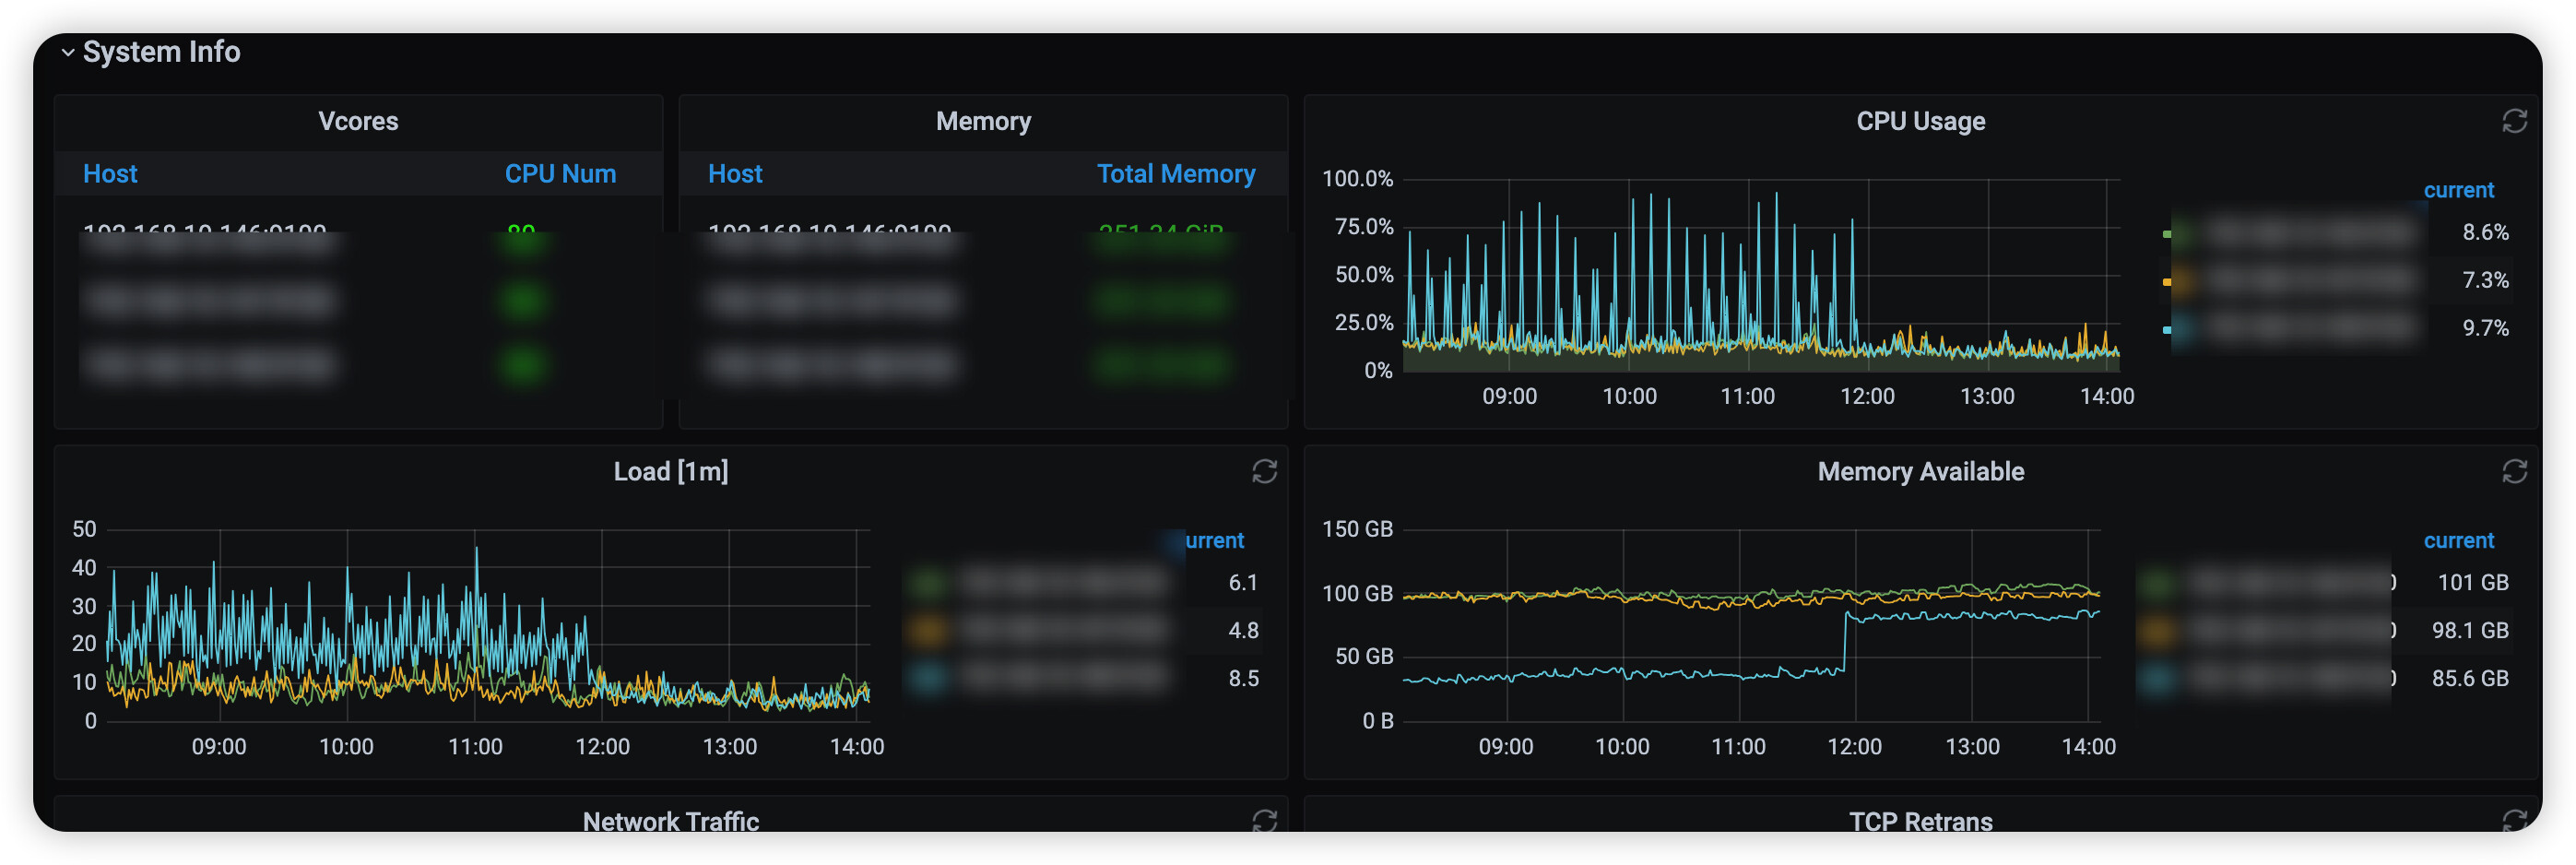The width and height of the screenshot is (2576, 865).
Task: Sort Vcores table by Host column
Action: tap(110, 174)
